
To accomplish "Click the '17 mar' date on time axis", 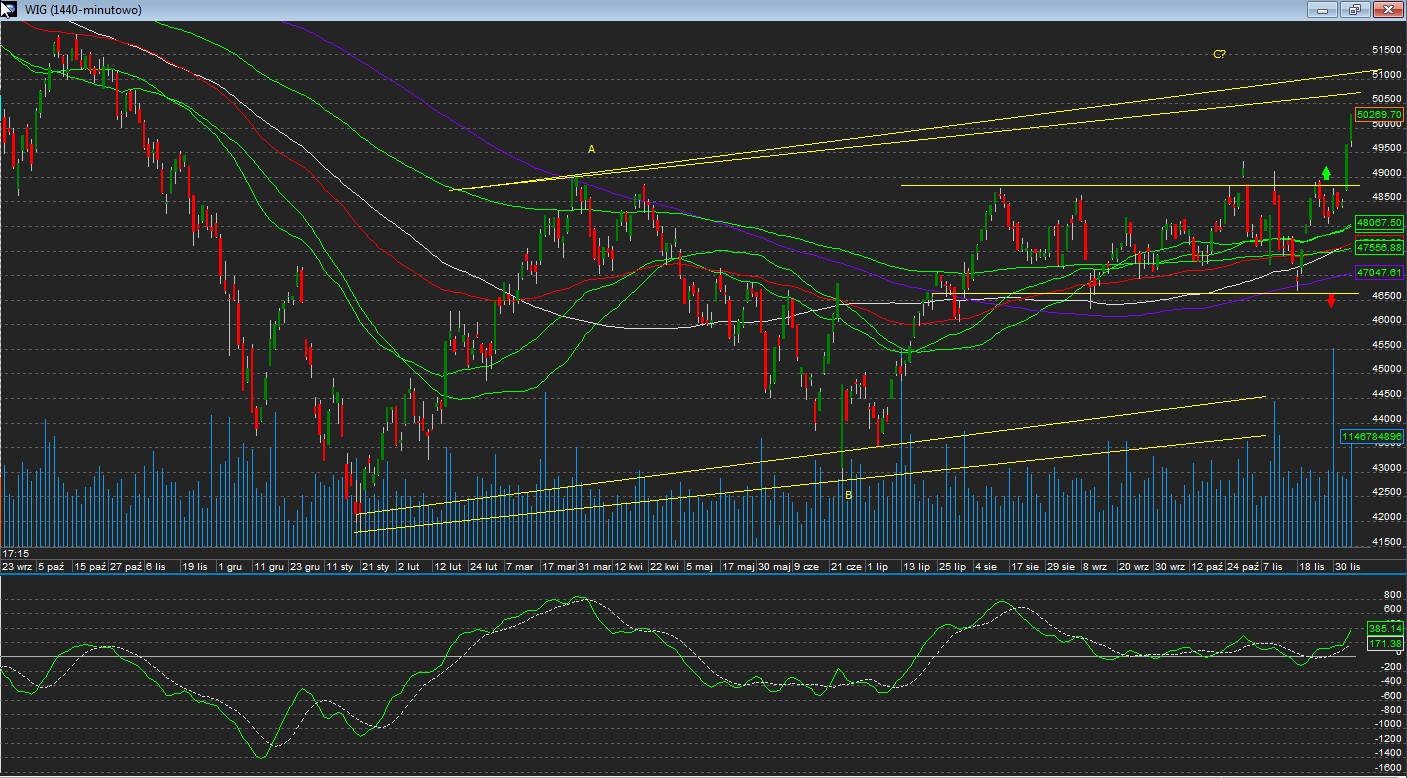I will click(x=558, y=566).
